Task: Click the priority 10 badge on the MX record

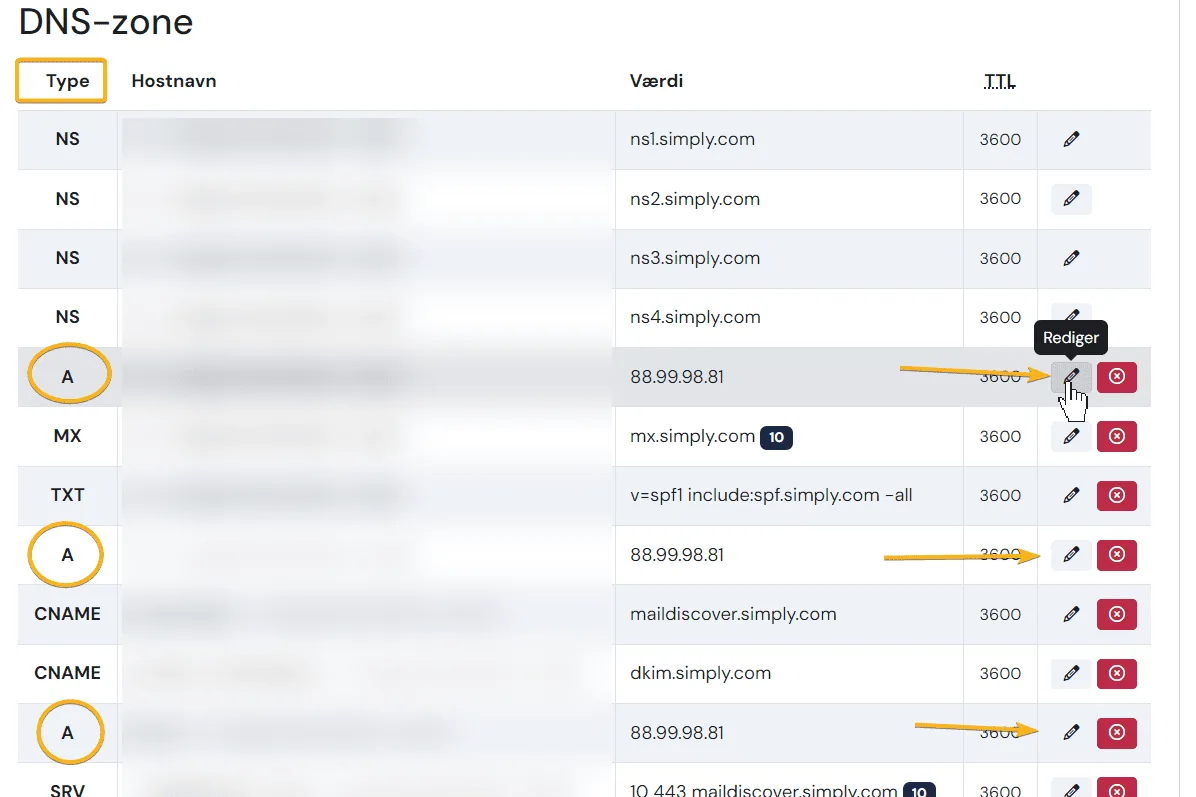Action: pyautogui.click(x=776, y=437)
